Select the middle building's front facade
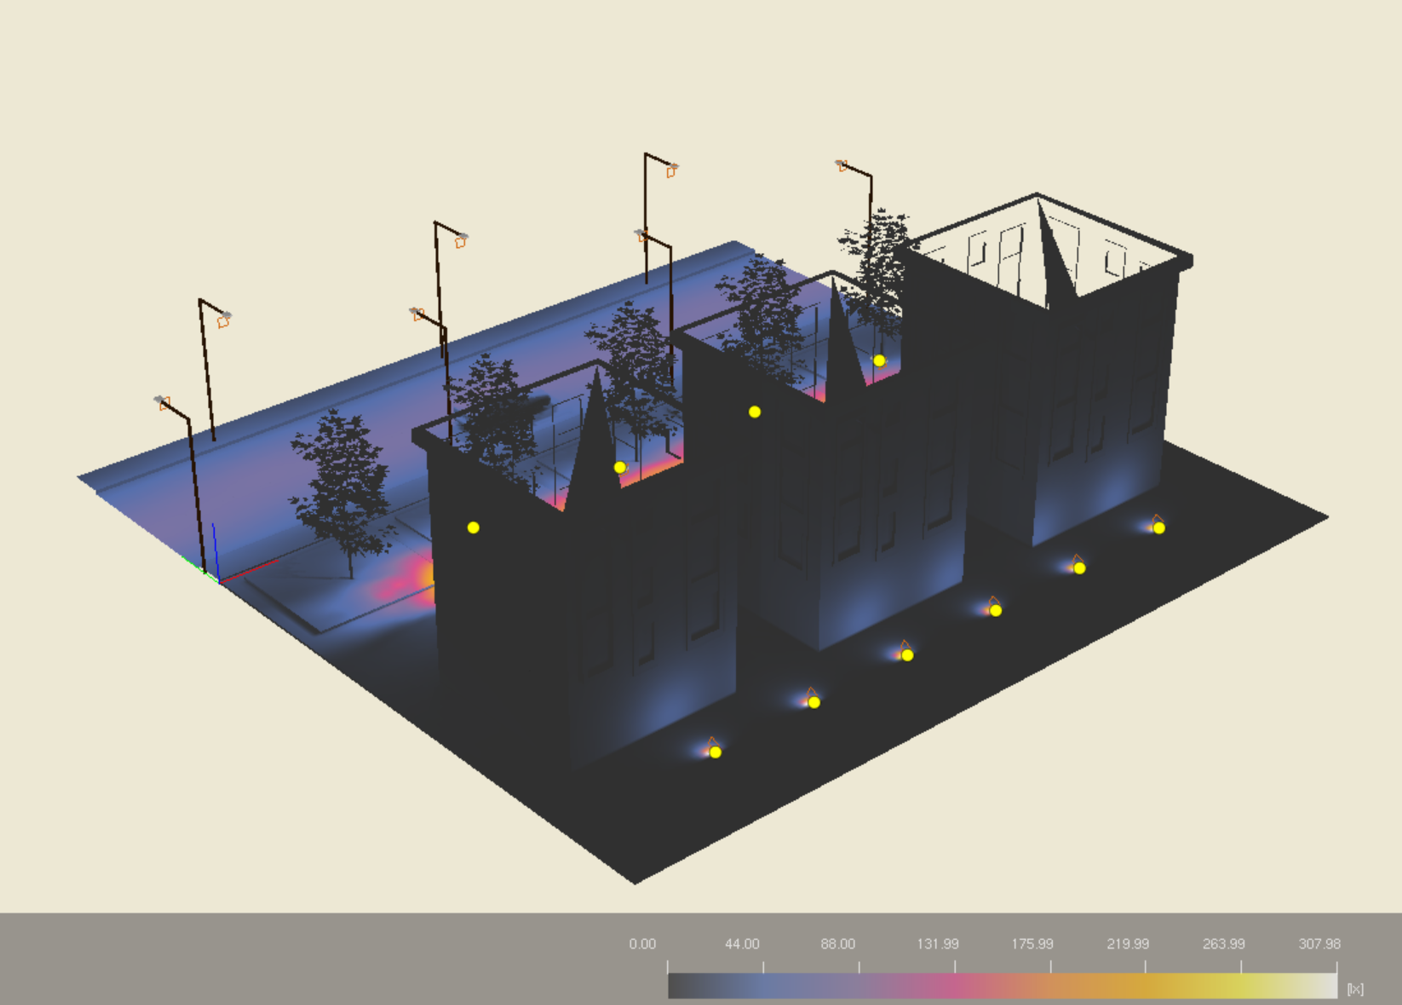This screenshot has width=1402, height=1005. [x=890, y=530]
